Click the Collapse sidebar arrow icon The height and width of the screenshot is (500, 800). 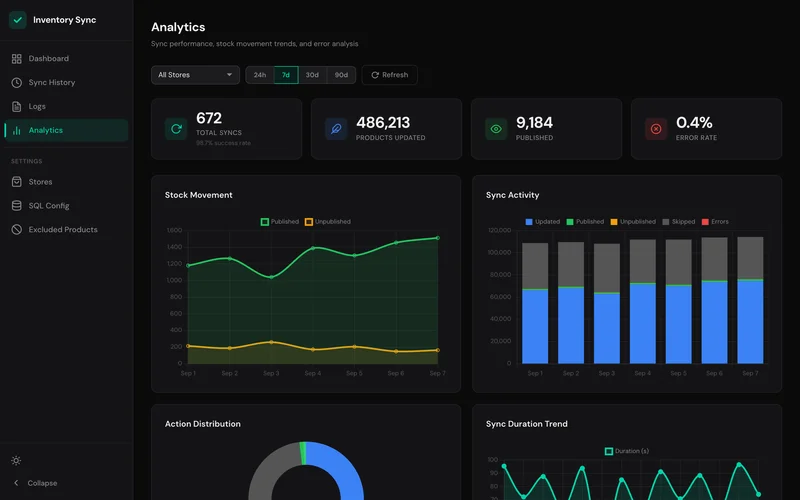point(16,483)
